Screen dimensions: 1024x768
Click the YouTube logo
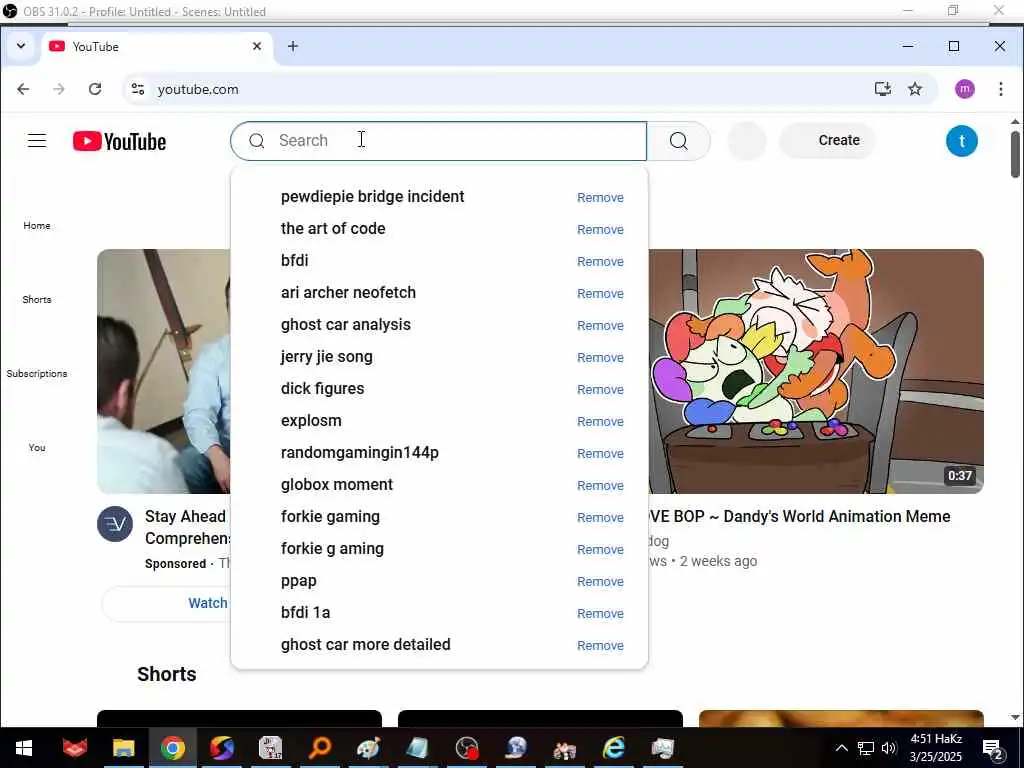pyautogui.click(x=120, y=141)
